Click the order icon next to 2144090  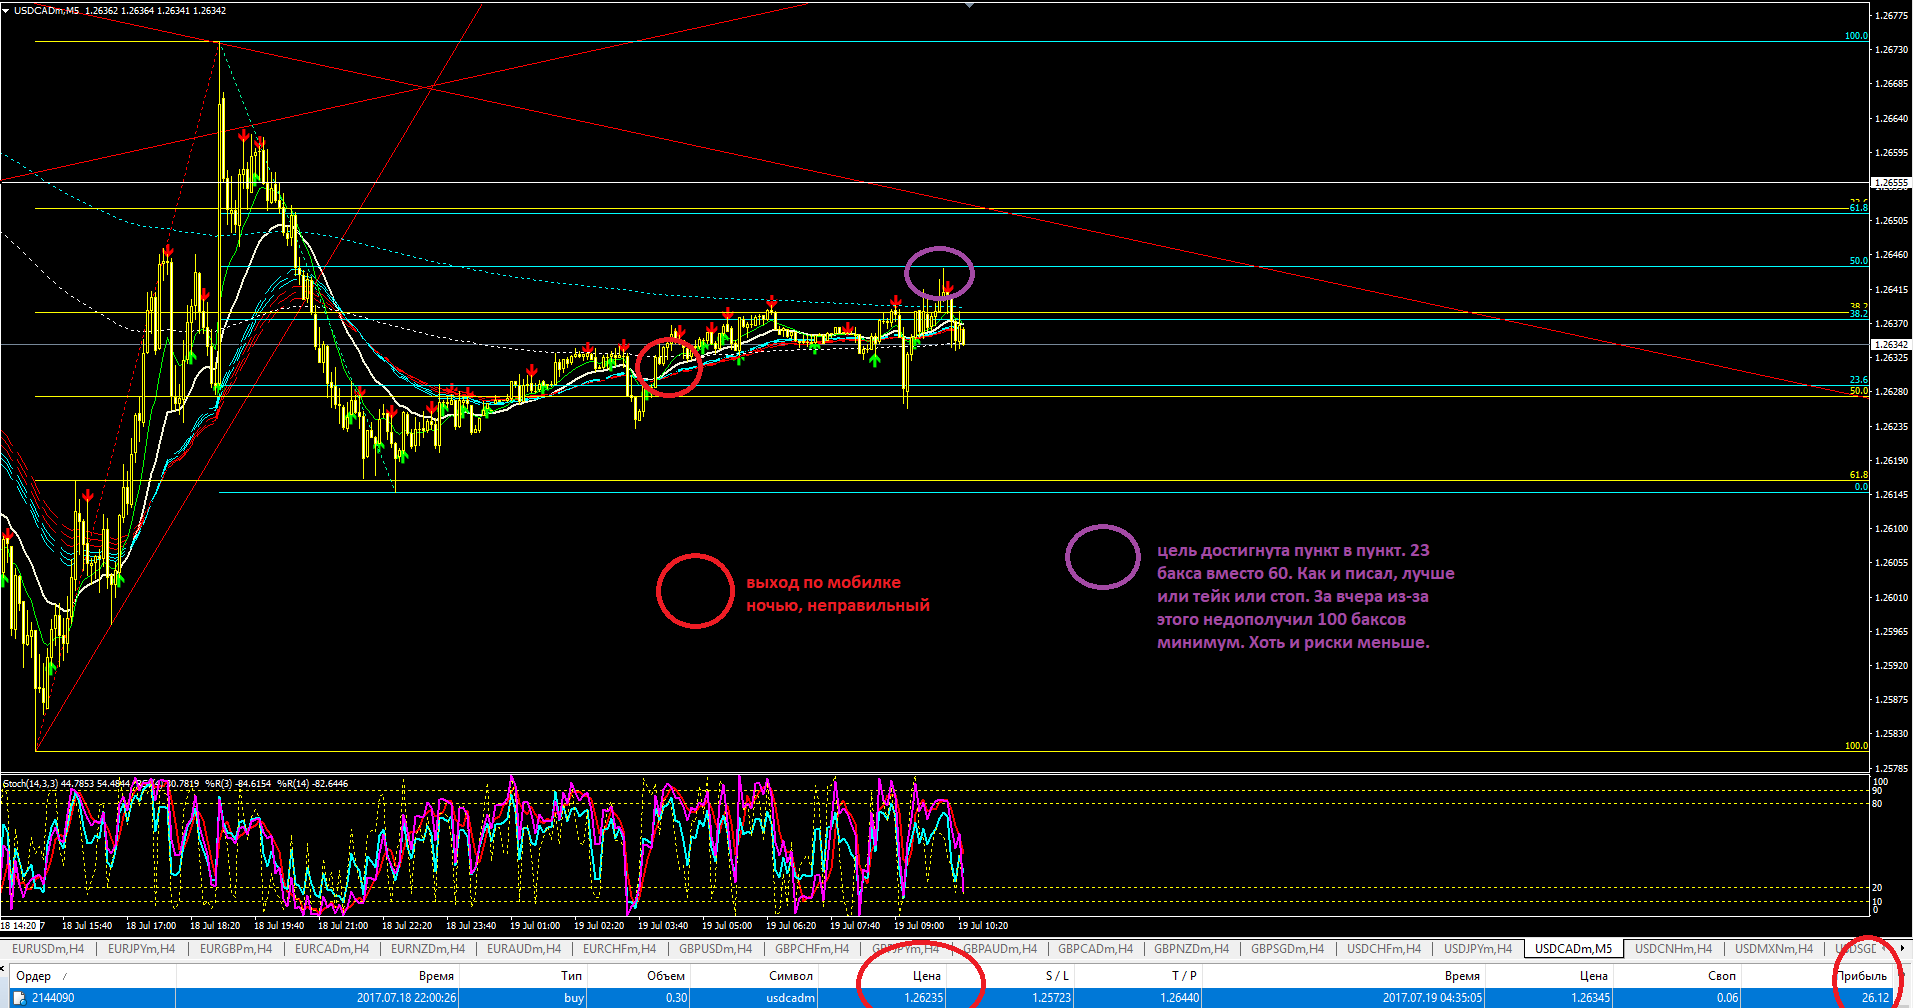coord(19,998)
